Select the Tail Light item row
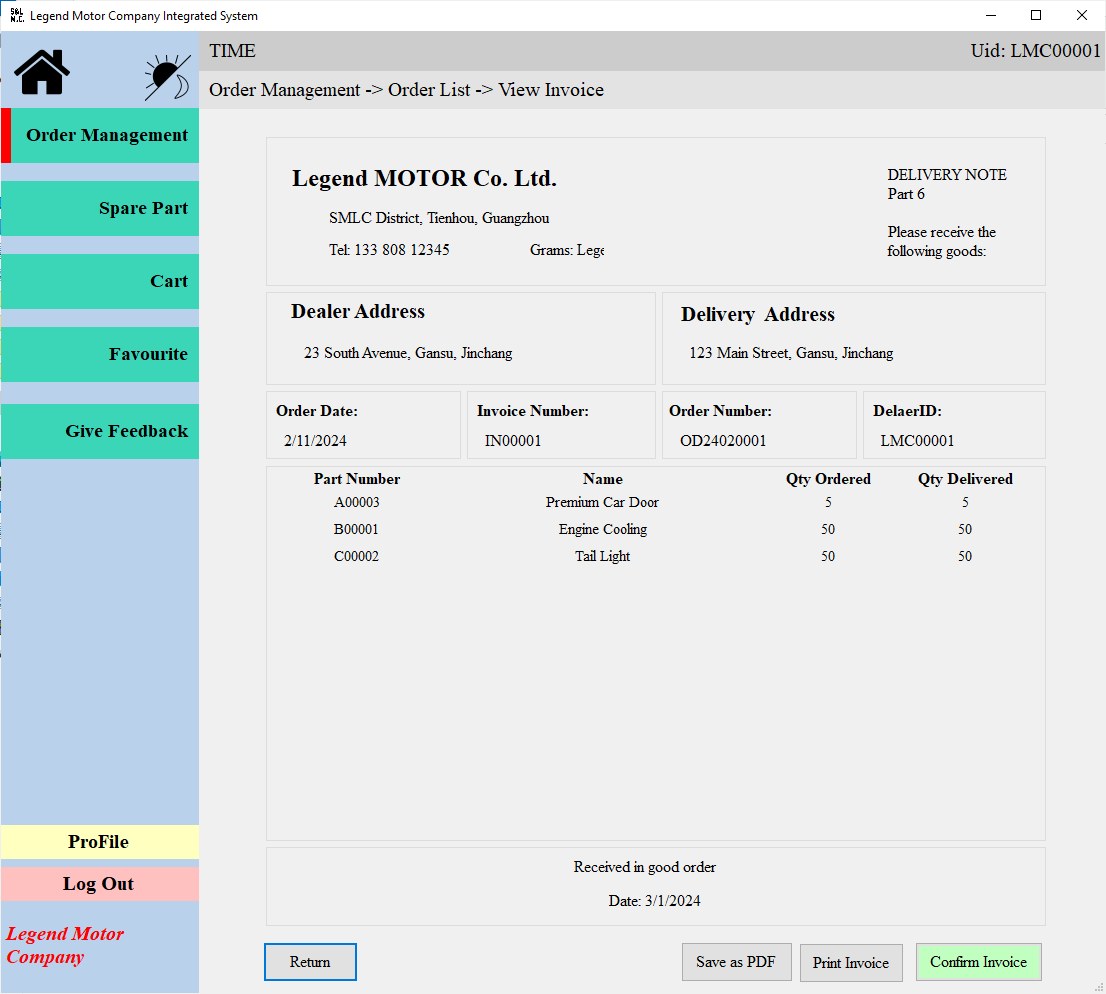This screenshot has width=1106, height=994. (x=602, y=557)
